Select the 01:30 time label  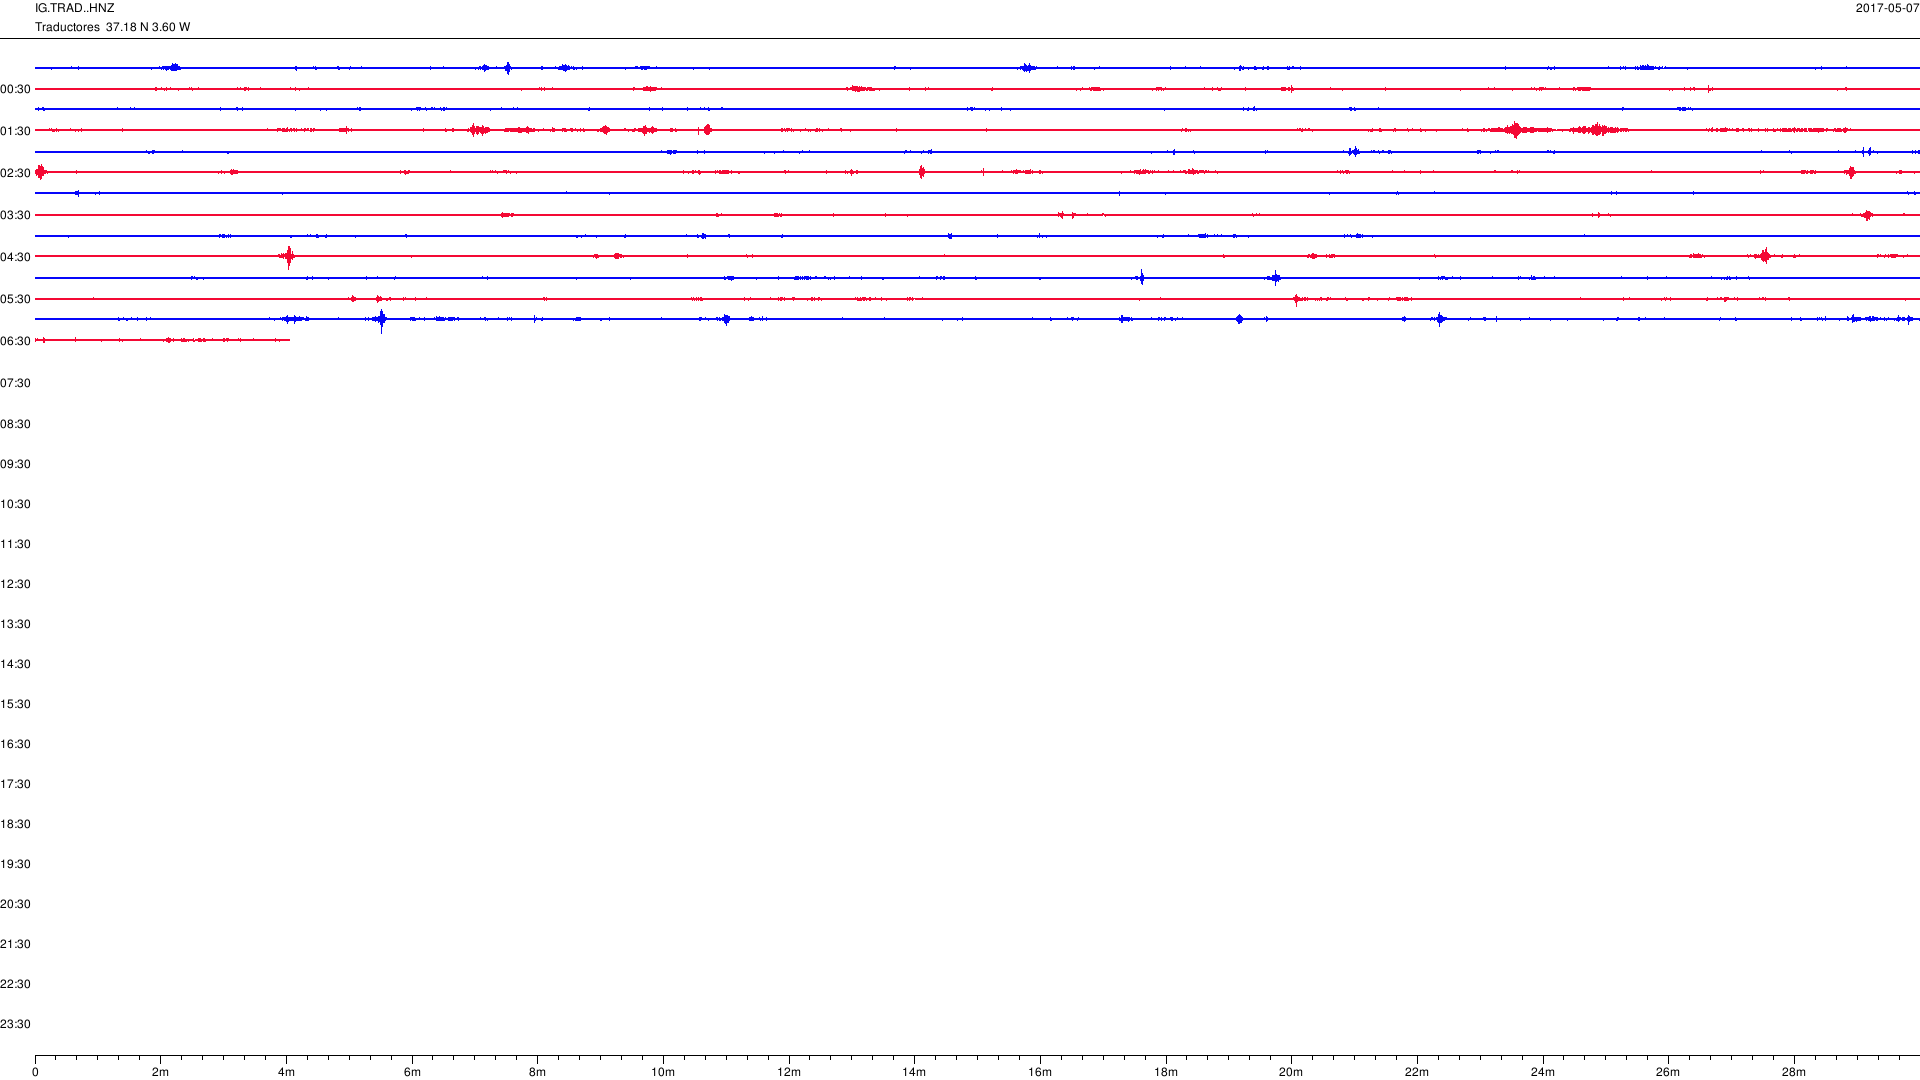coord(15,131)
